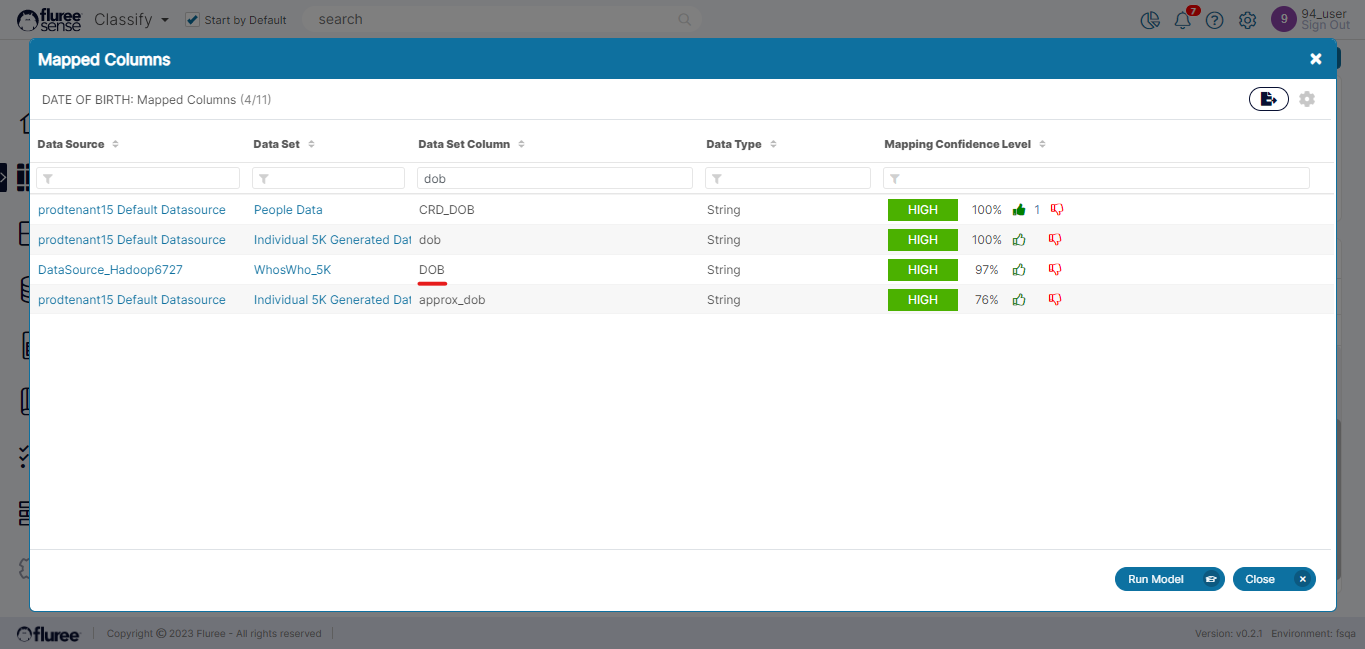Image resolution: width=1365 pixels, height=649 pixels.
Task: Click the help question mark icon
Action: pos(1214,20)
